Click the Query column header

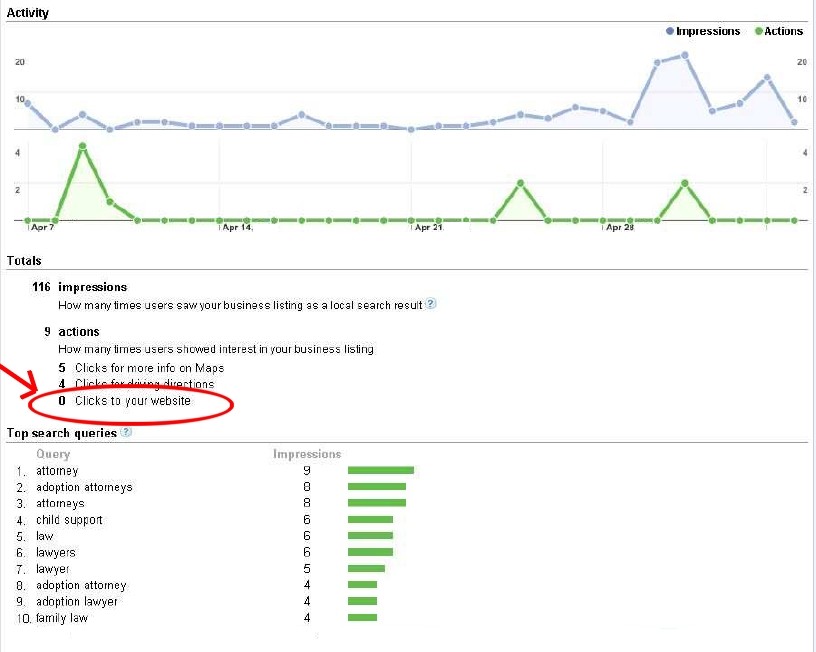[x=53, y=454]
